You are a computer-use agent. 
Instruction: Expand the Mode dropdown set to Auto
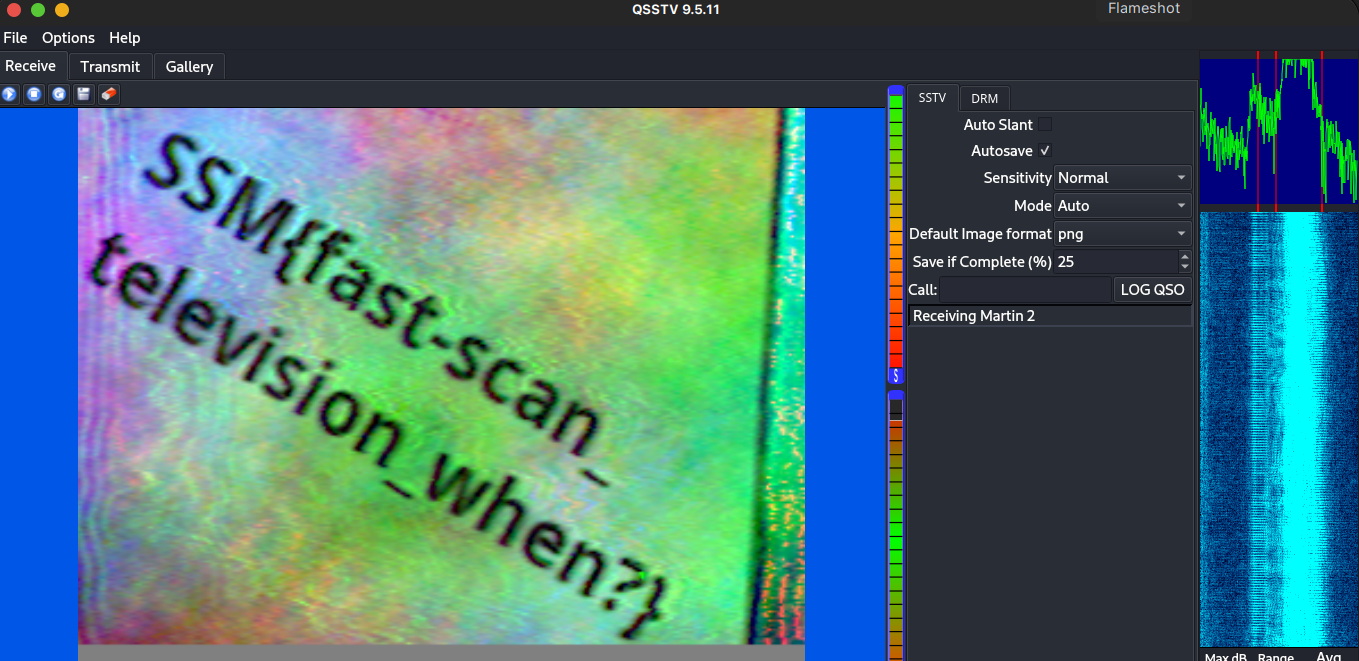(x=1122, y=206)
